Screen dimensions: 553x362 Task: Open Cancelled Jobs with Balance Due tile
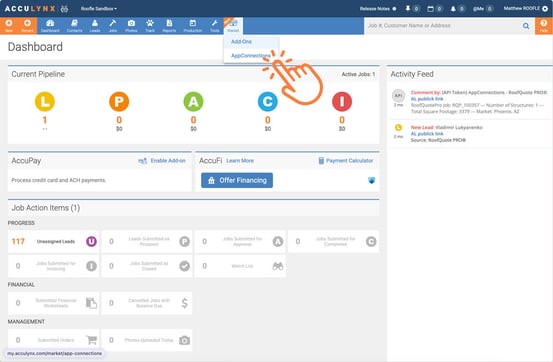click(147, 303)
